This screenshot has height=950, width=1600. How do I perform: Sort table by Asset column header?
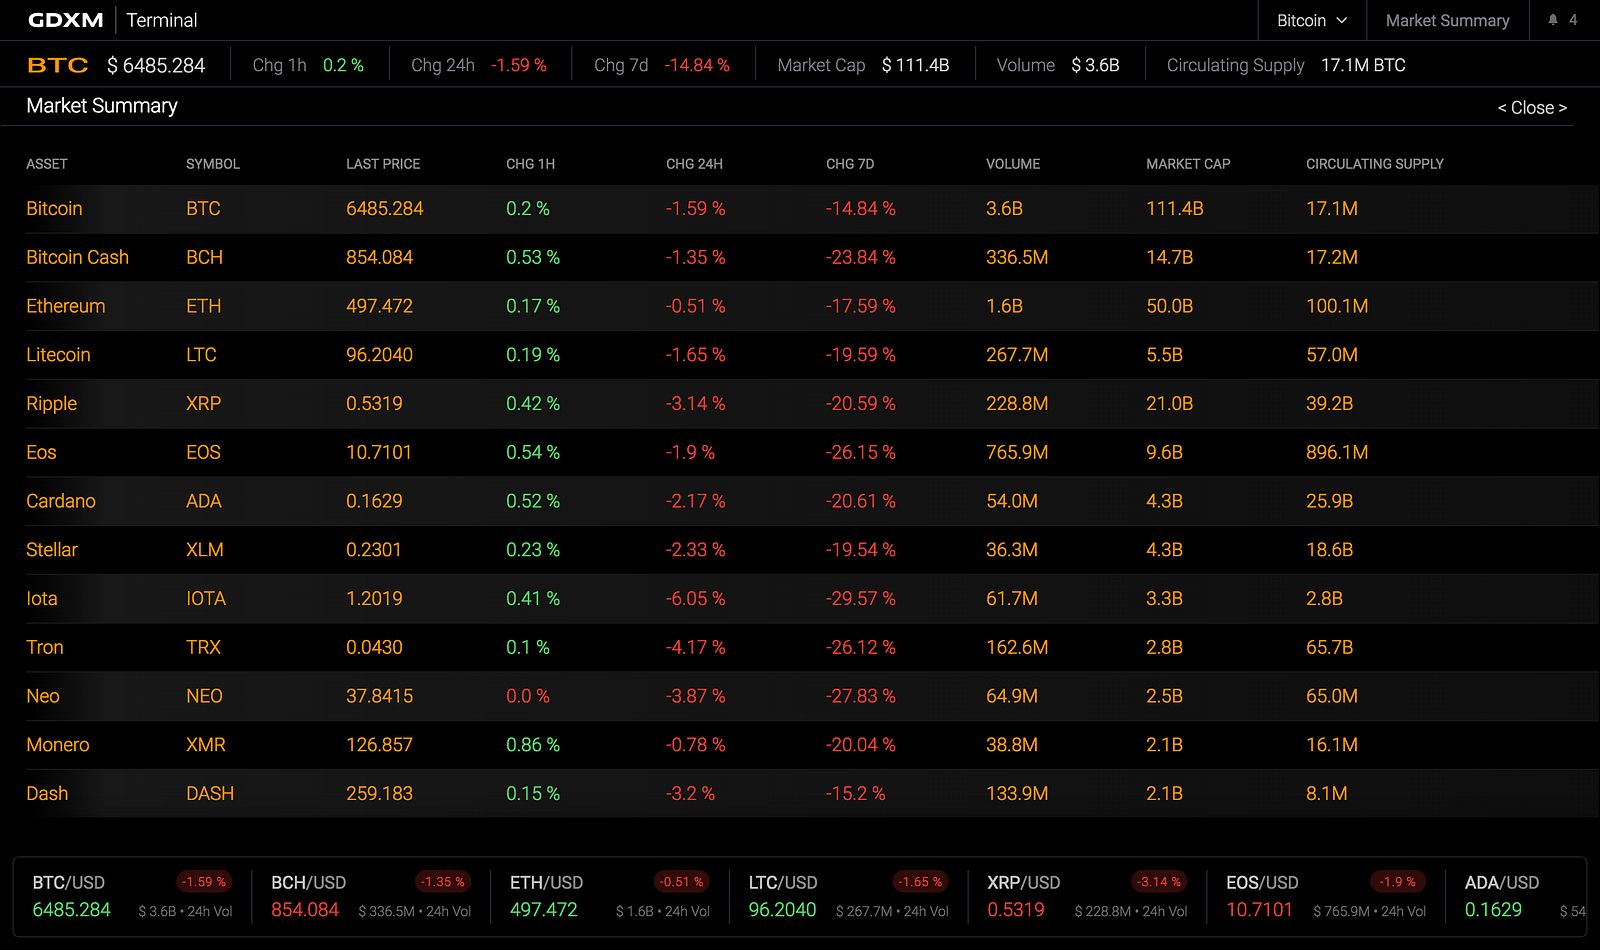click(x=47, y=164)
